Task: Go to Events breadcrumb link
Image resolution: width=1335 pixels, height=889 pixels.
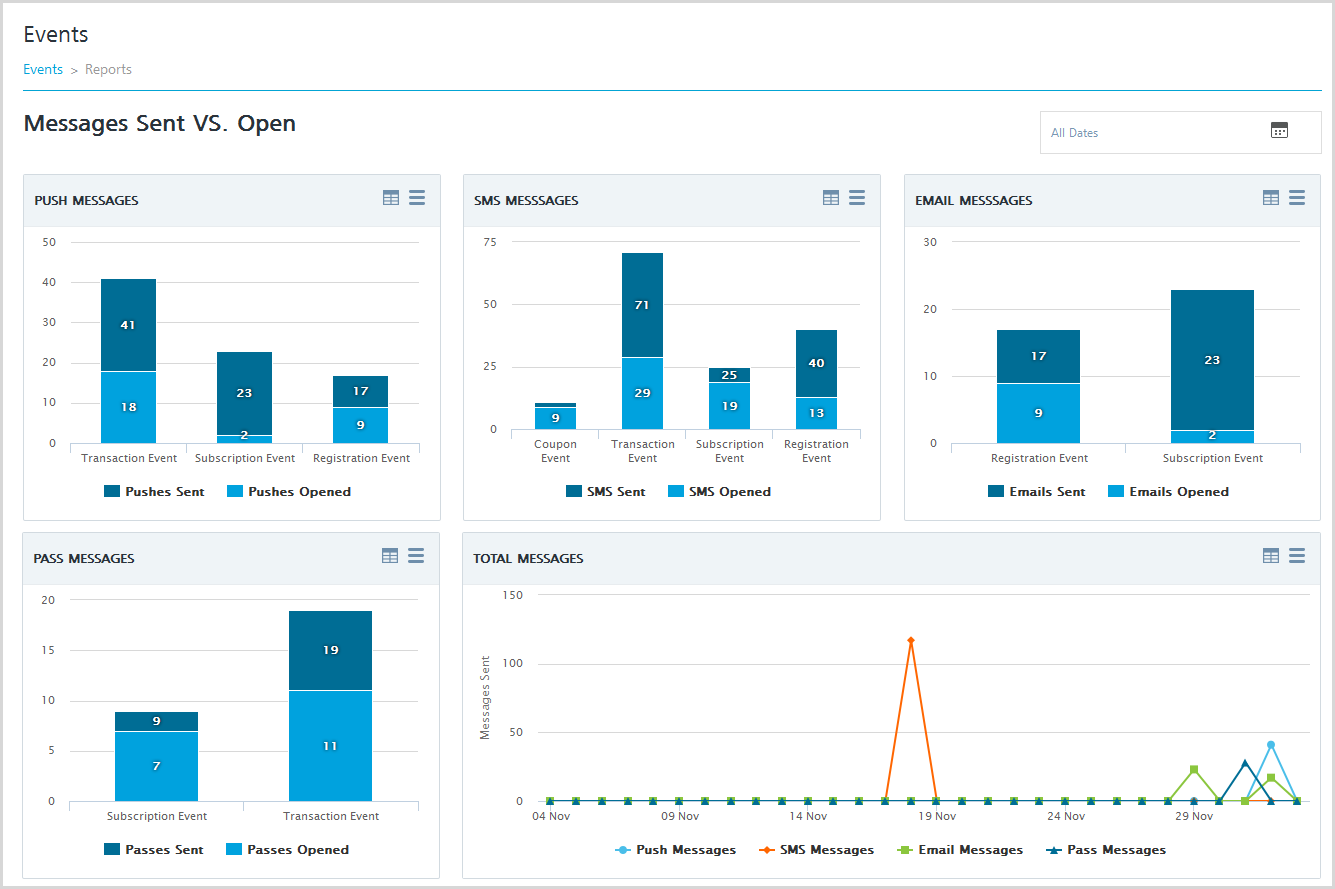Action: coord(43,69)
